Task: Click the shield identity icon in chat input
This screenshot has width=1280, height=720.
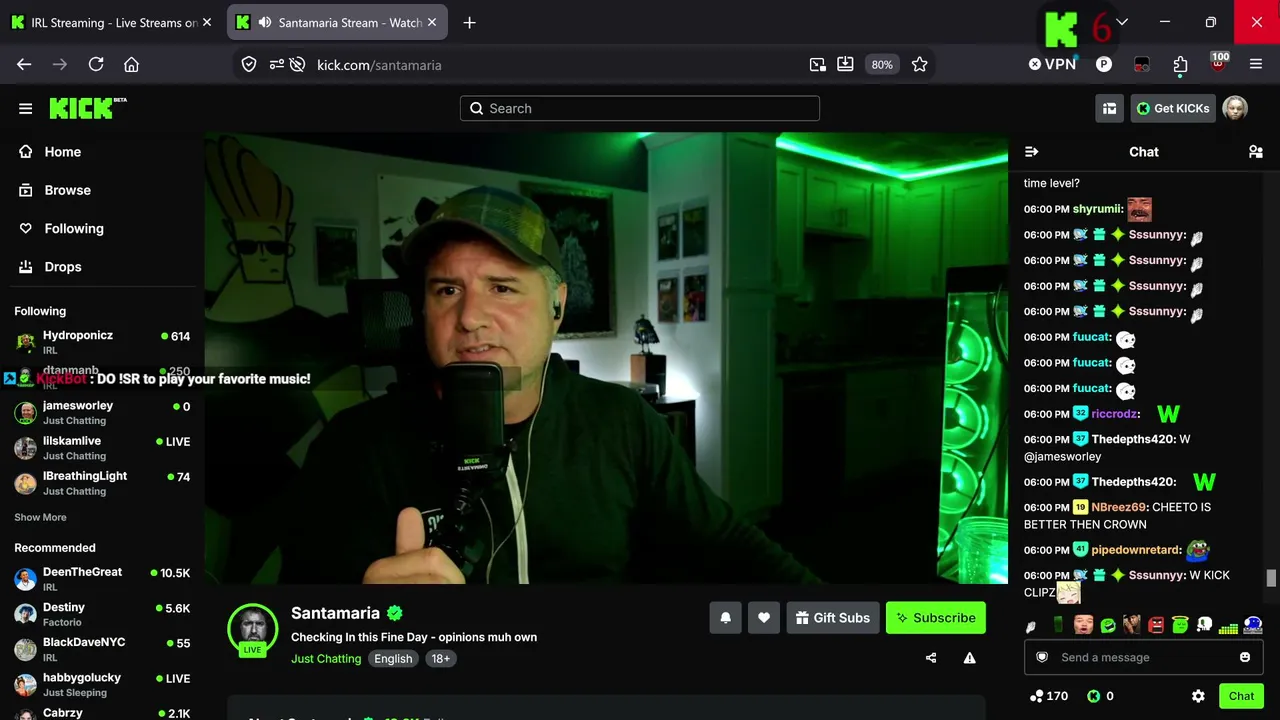Action: pos(1042,657)
